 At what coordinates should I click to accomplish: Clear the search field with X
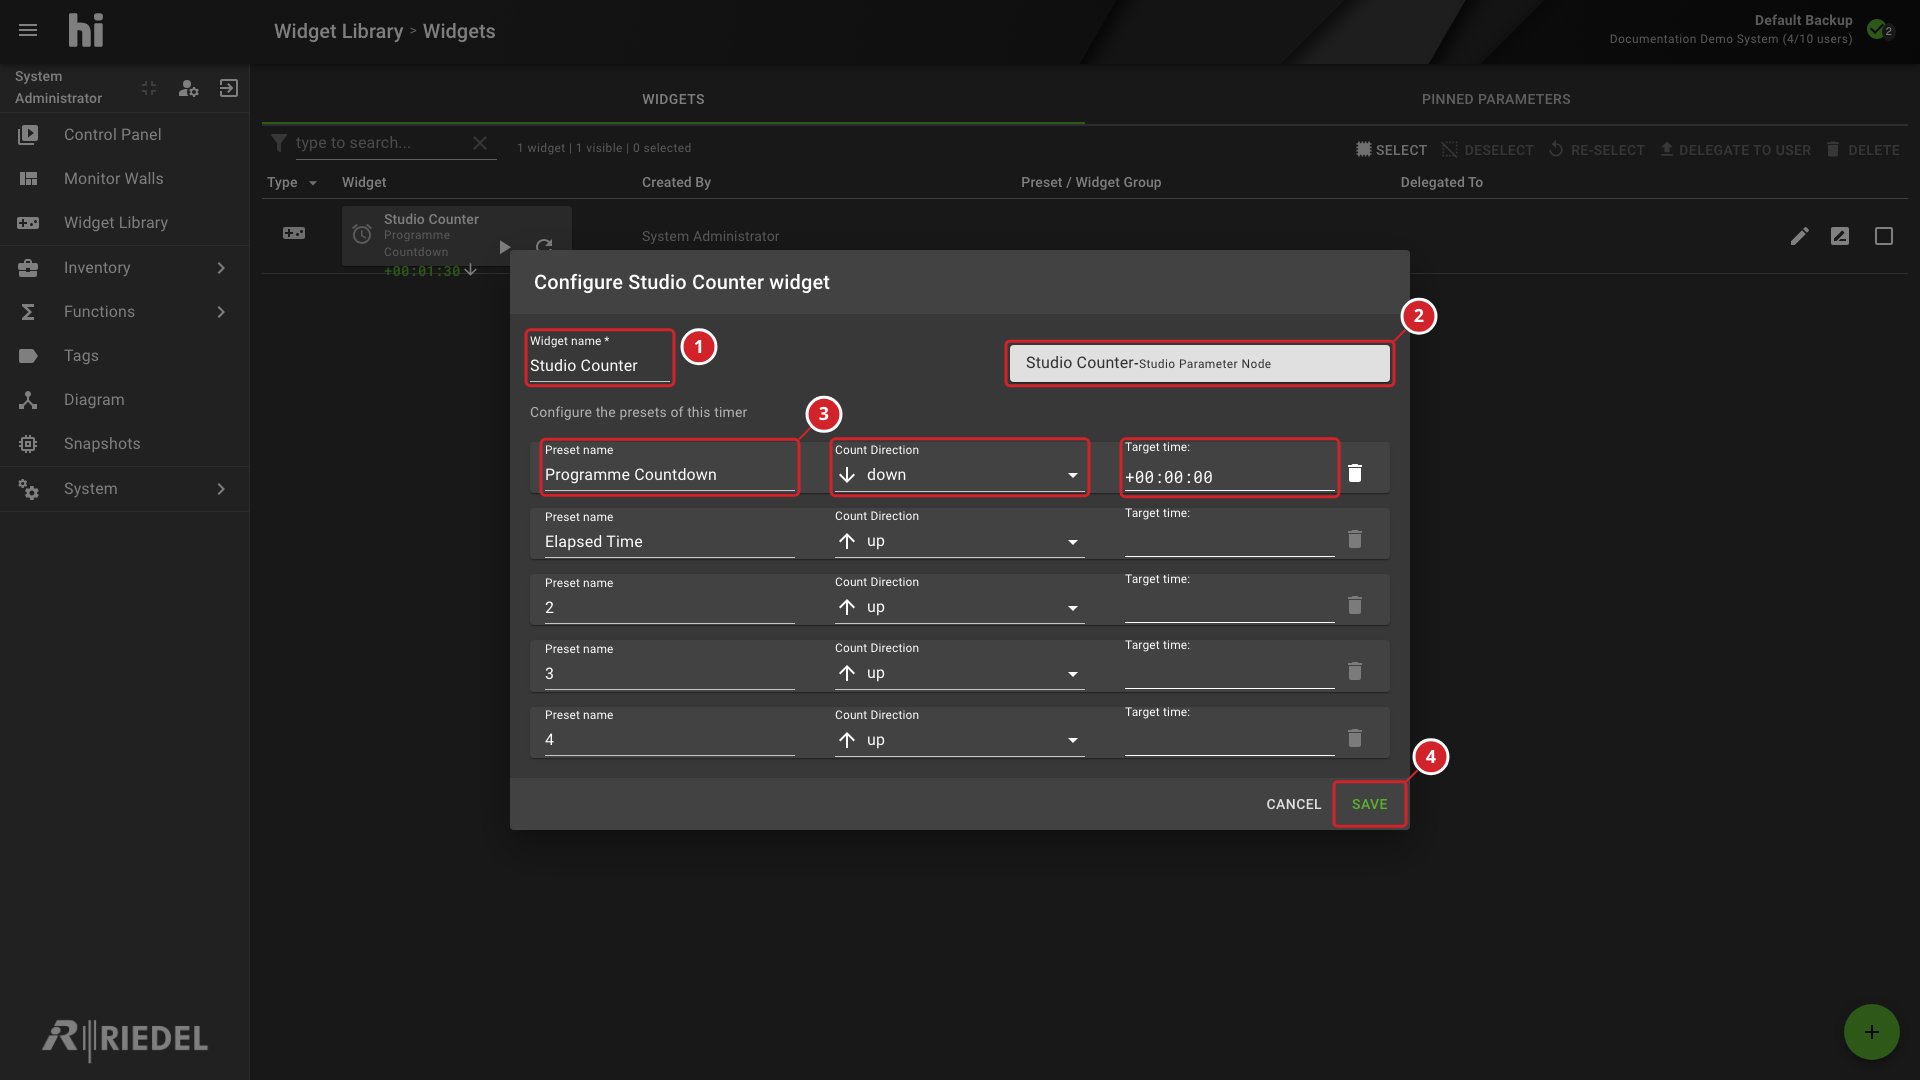(x=480, y=143)
